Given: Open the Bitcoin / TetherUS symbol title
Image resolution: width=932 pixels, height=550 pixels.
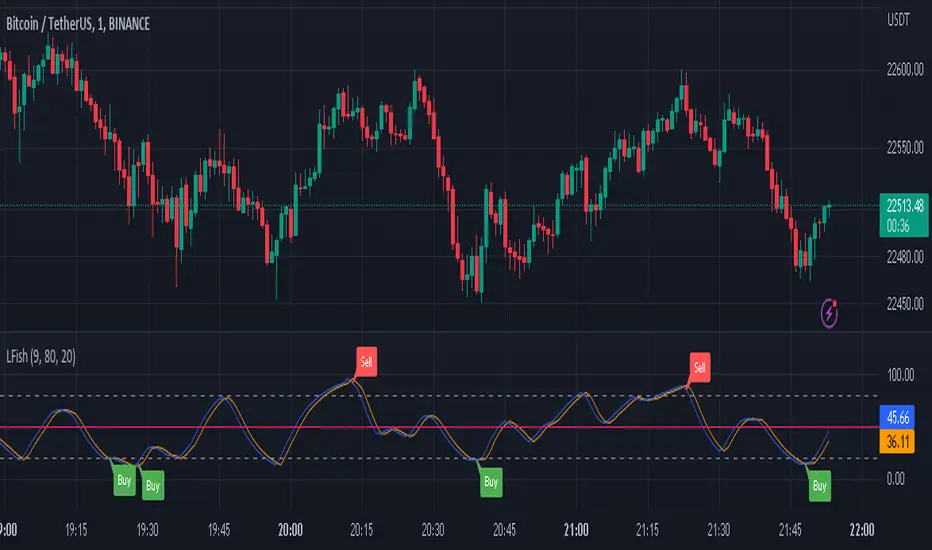Looking at the screenshot, I should pyautogui.click(x=78, y=24).
